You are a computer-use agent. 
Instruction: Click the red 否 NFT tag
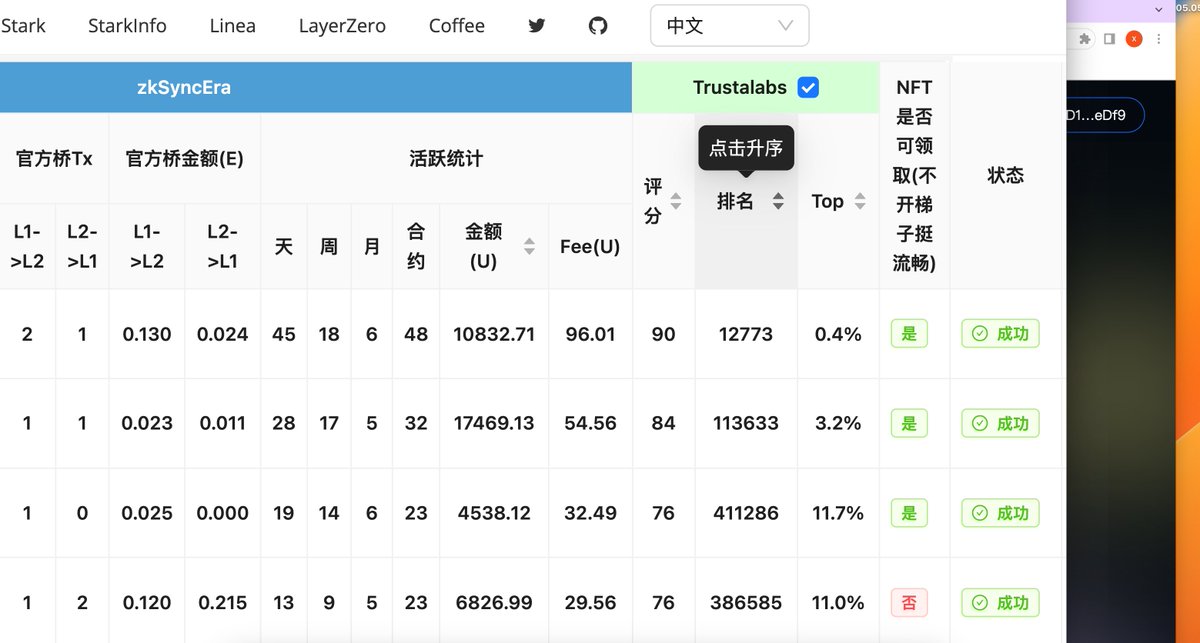(x=909, y=603)
